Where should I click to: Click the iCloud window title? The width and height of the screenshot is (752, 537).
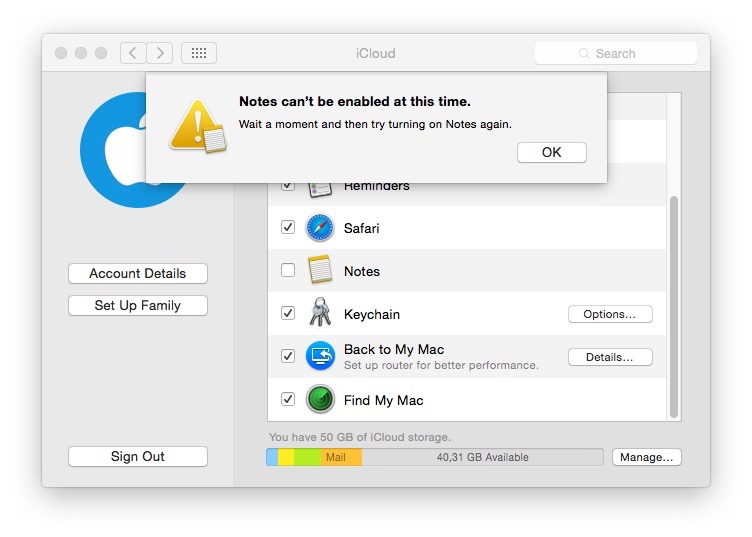[376, 53]
